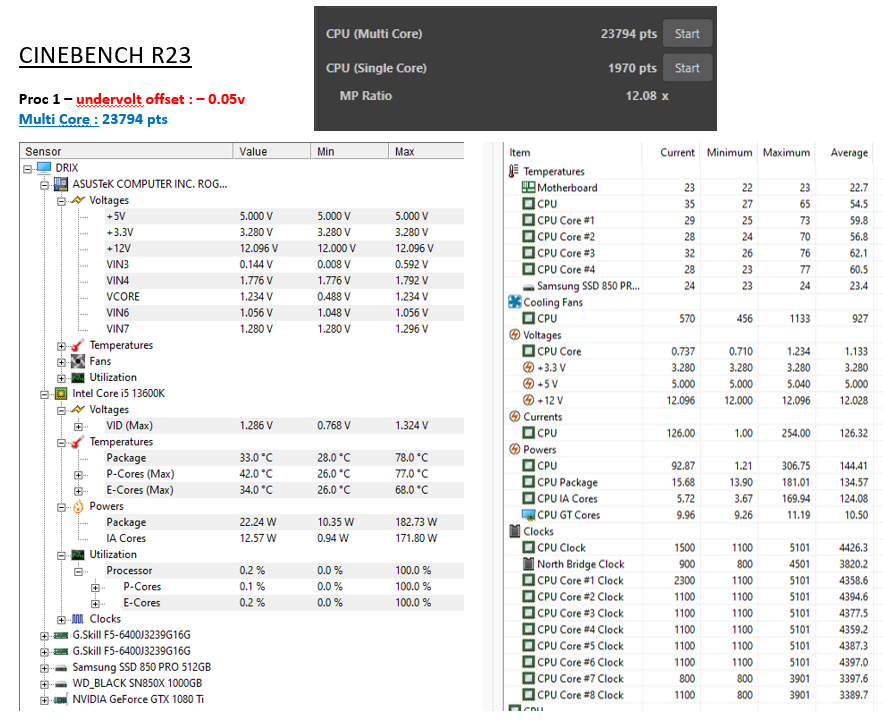The height and width of the screenshot is (724, 883).
Task: Start the CPU Single Core benchmark
Action: (687, 68)
